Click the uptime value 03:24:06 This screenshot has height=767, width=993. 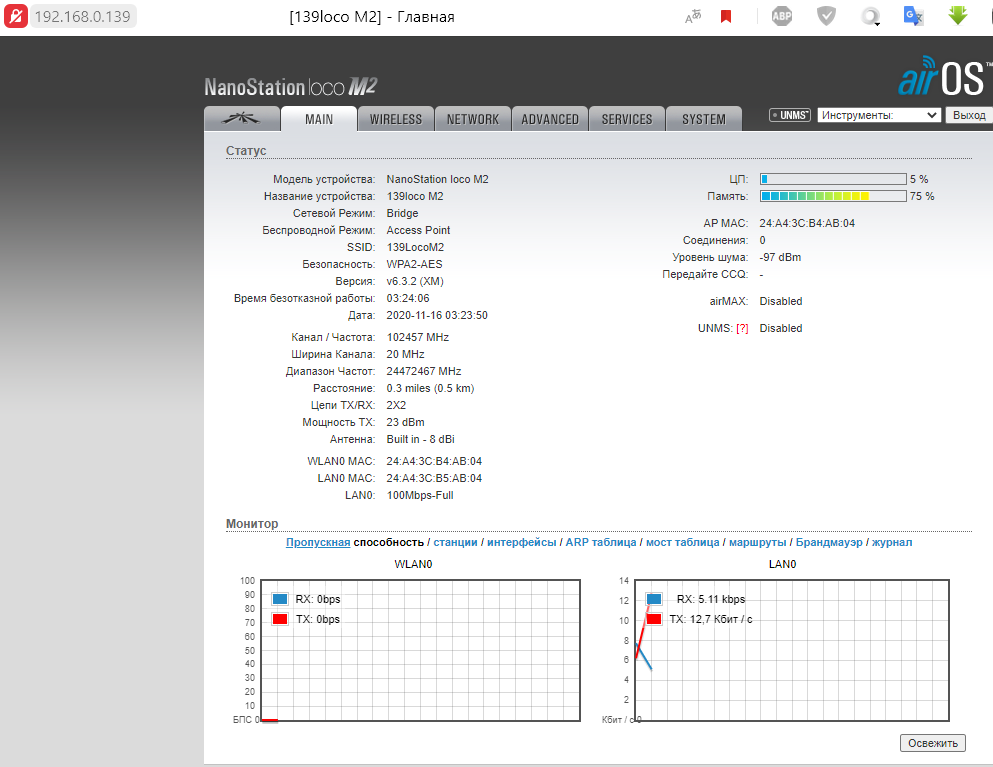coord(408,298)
